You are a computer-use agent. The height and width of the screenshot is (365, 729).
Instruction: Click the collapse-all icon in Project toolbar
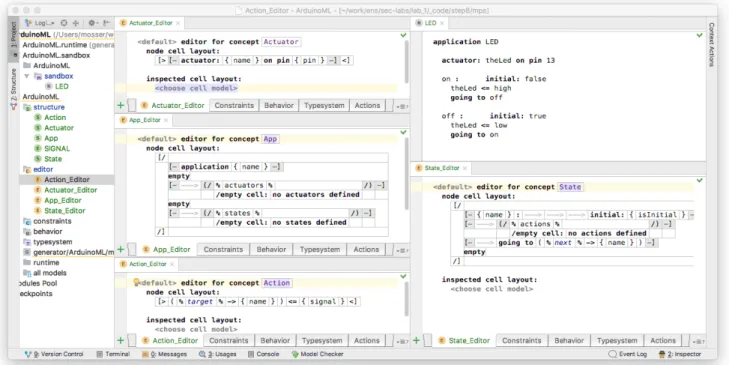coord(76,23)
